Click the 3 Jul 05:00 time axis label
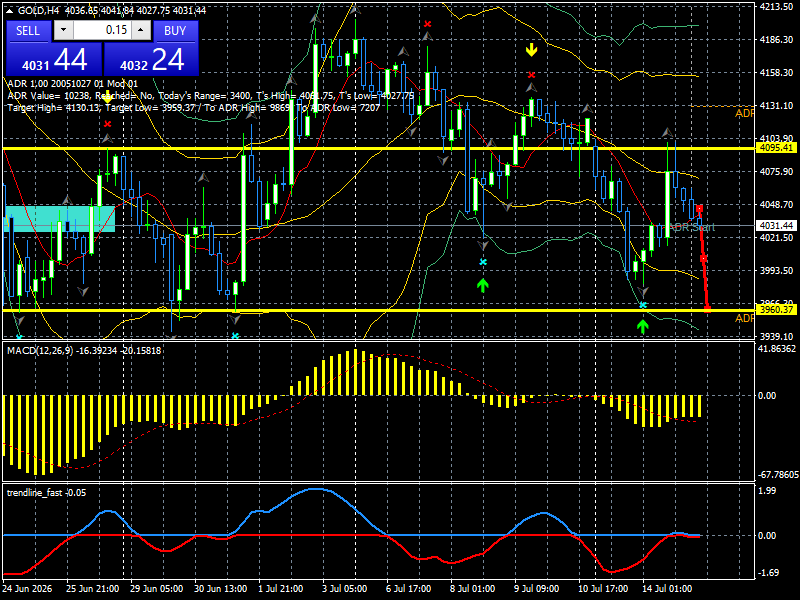 (x=344, y=589)
